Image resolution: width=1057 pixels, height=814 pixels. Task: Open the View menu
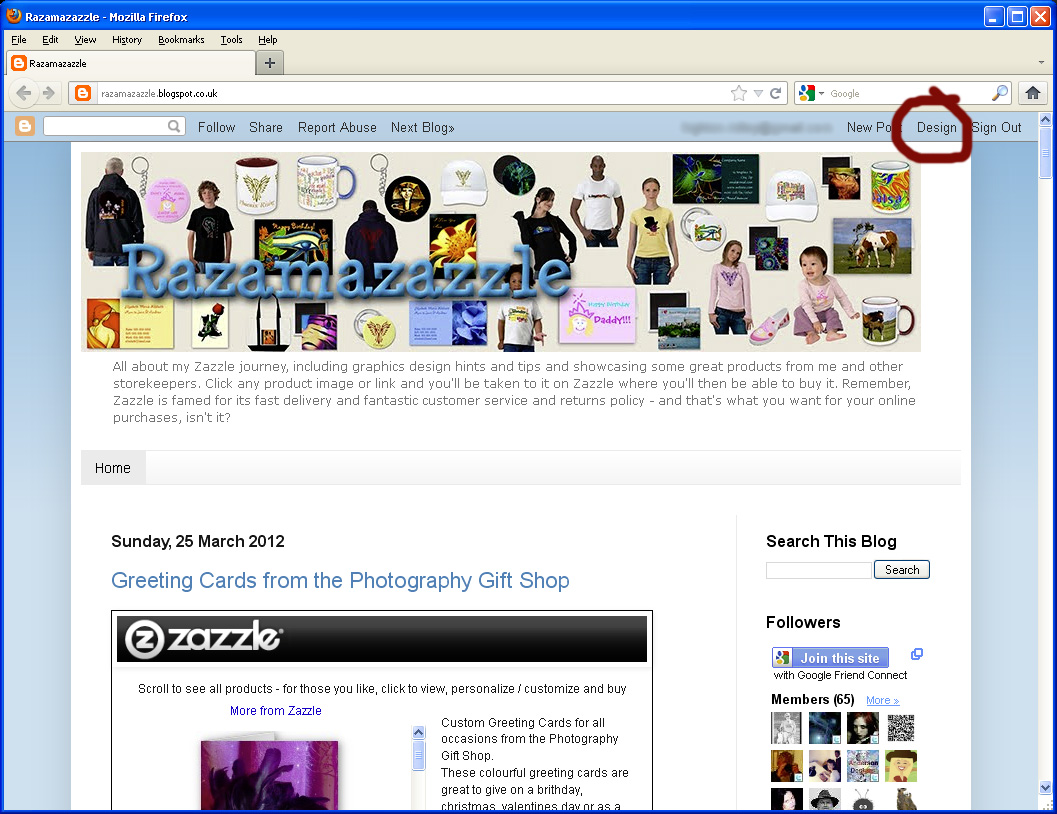pos(85,40)
